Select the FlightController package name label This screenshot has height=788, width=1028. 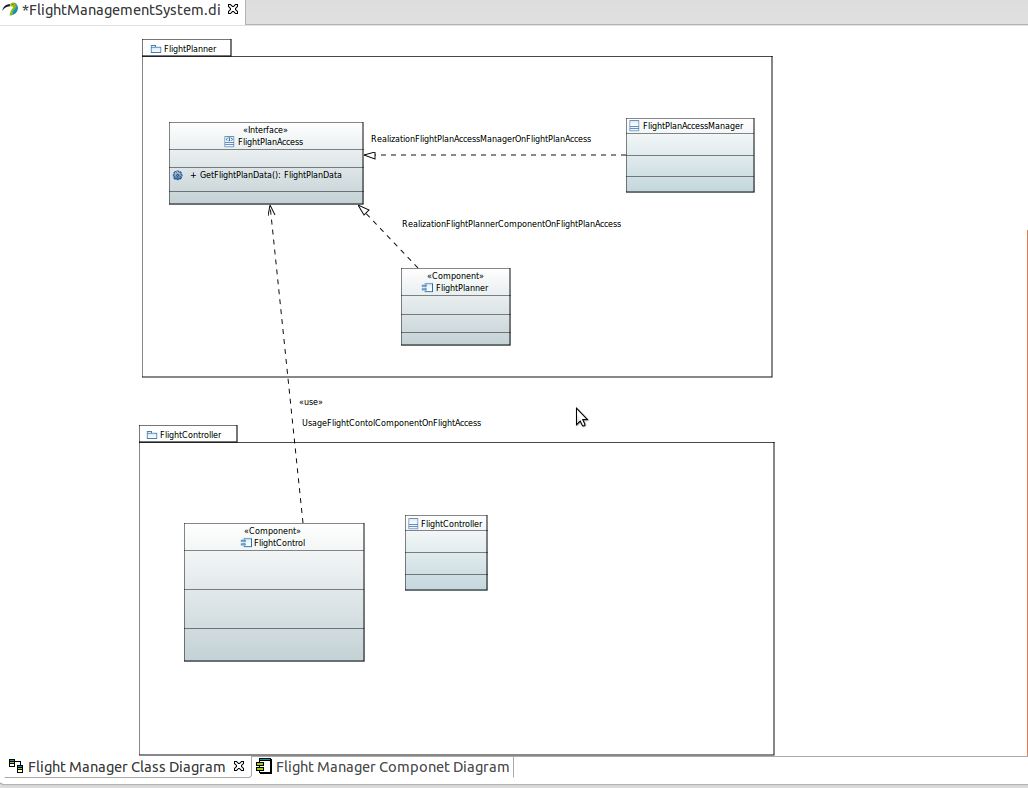[x=191, y=435]
